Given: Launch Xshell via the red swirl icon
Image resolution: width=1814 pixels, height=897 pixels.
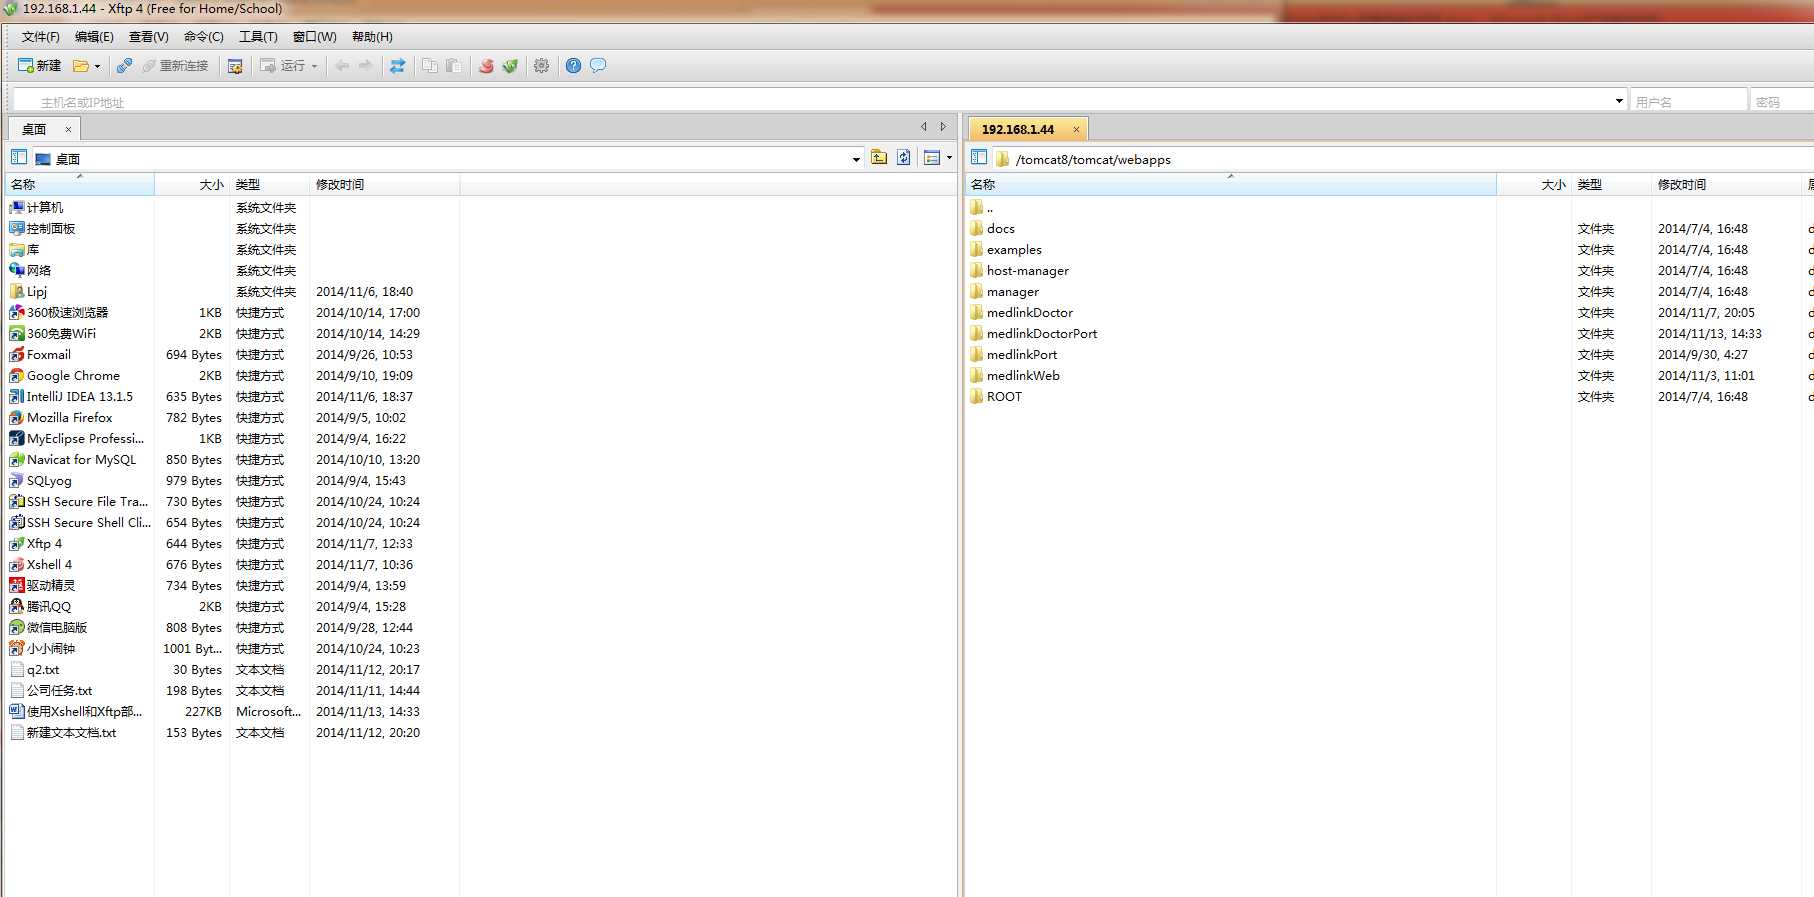Looking at the screenshot, I should point(486,66).
